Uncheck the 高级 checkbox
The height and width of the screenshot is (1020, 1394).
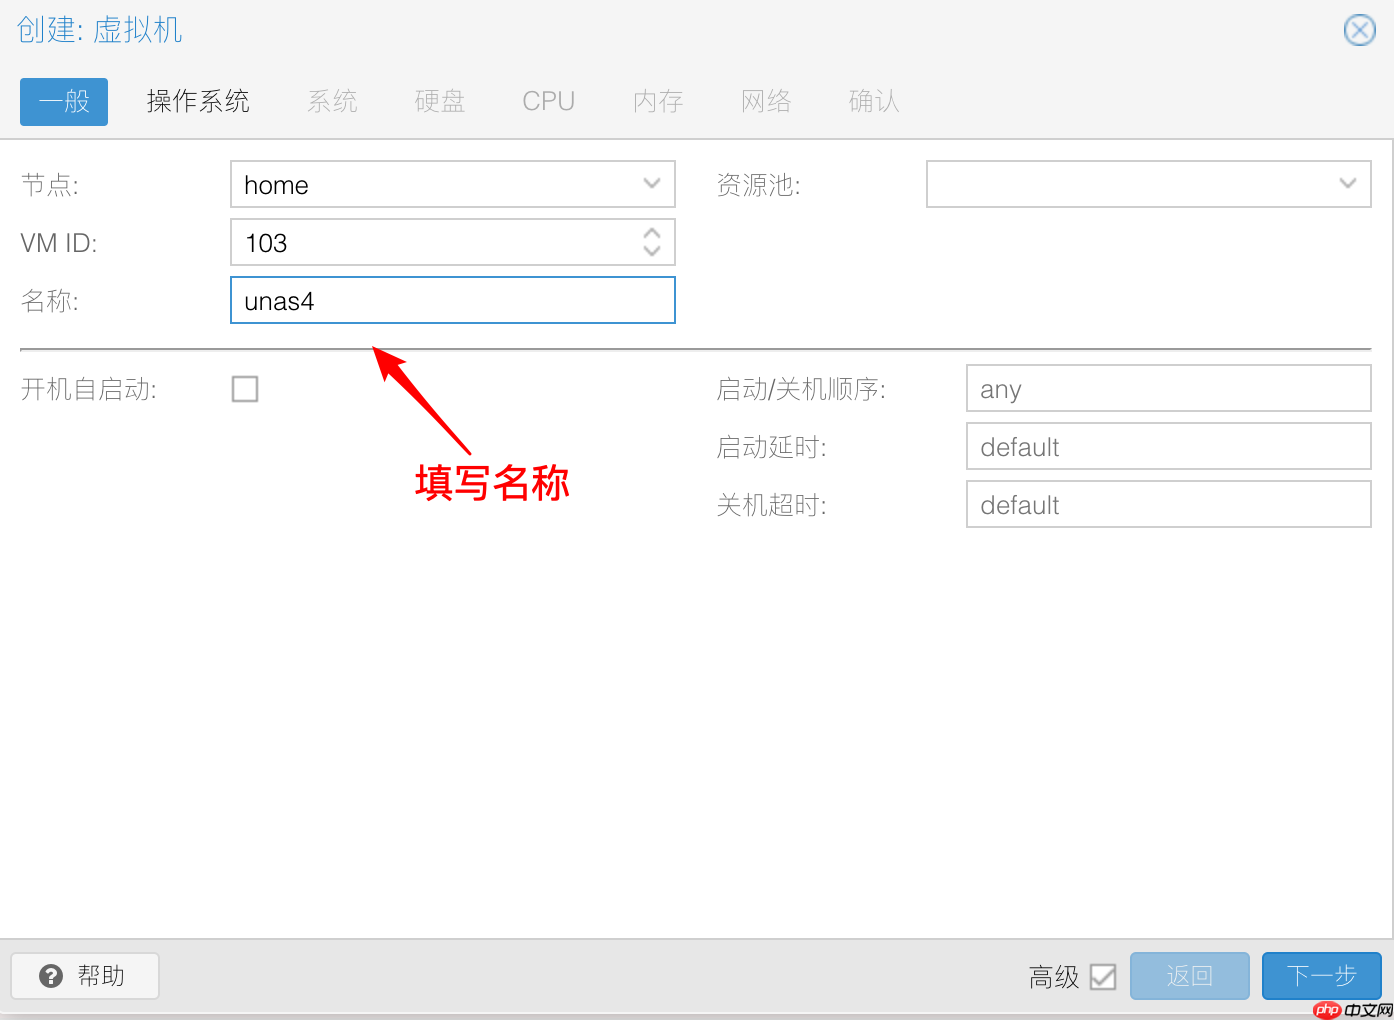(x=1103, y=976)
